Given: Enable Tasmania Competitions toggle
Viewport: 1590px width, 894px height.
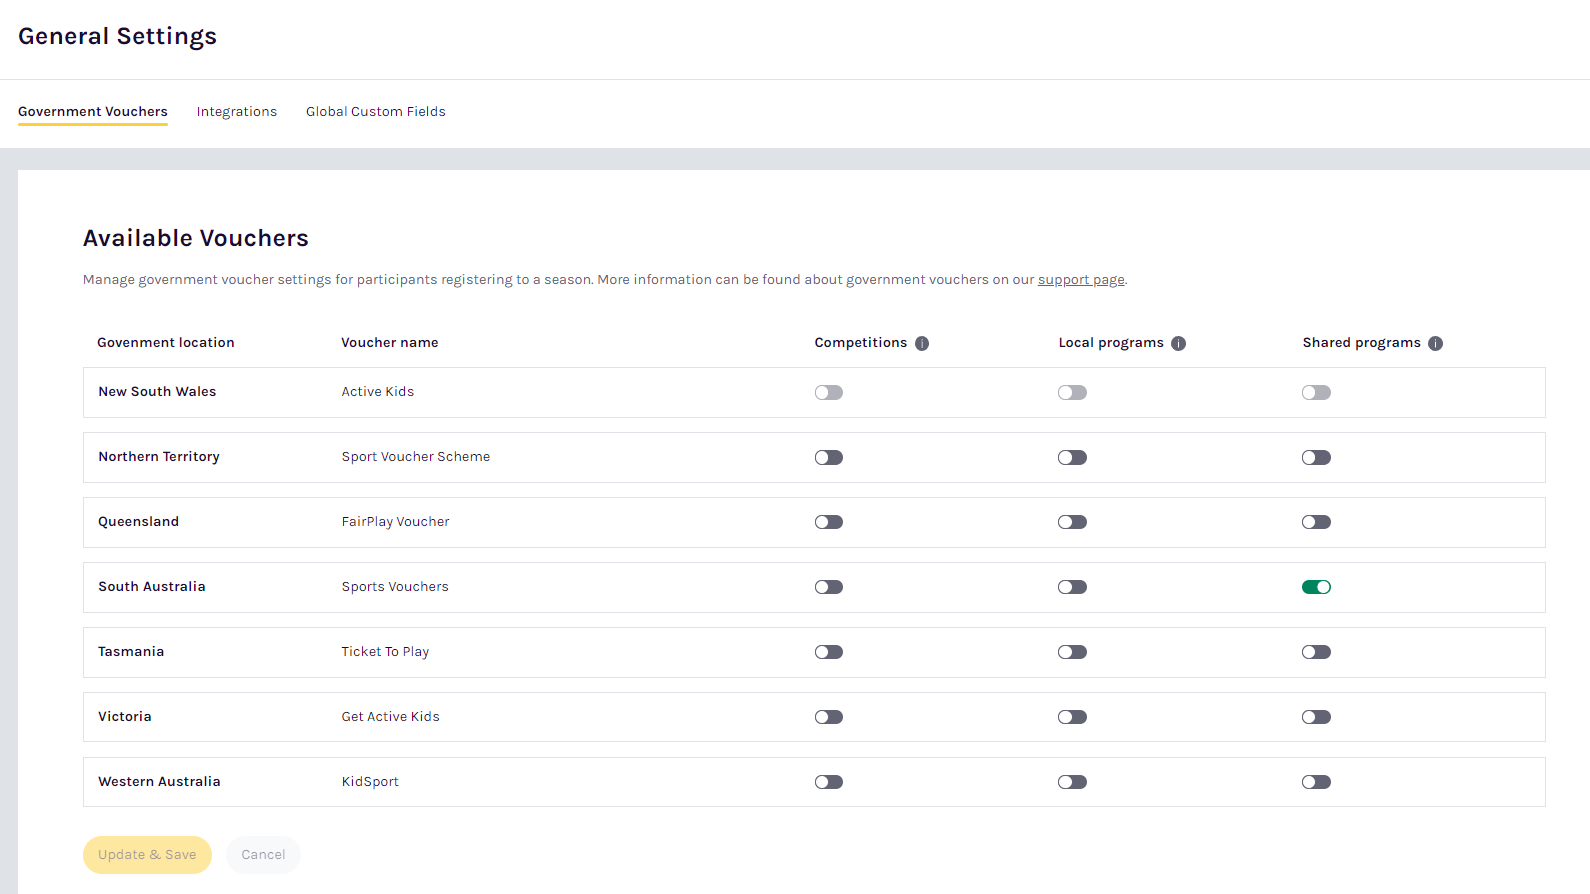Looking at the screenshot, I should point(829,652).
